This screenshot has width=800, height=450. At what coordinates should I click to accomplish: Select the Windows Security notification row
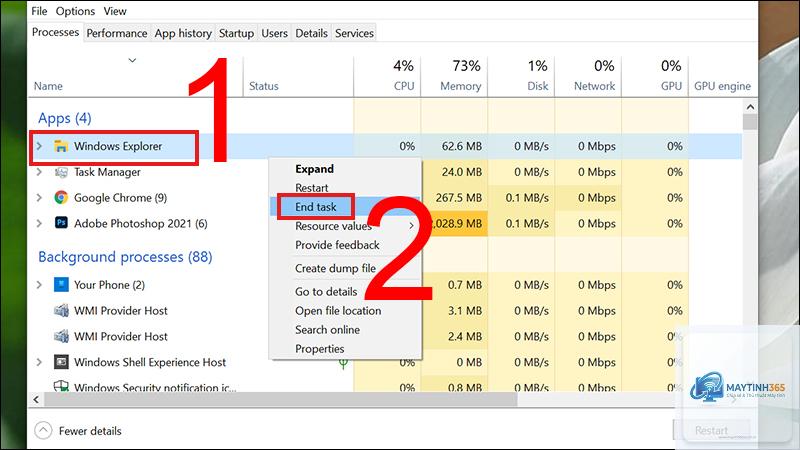pyautogui.click(x=155, y=387)
